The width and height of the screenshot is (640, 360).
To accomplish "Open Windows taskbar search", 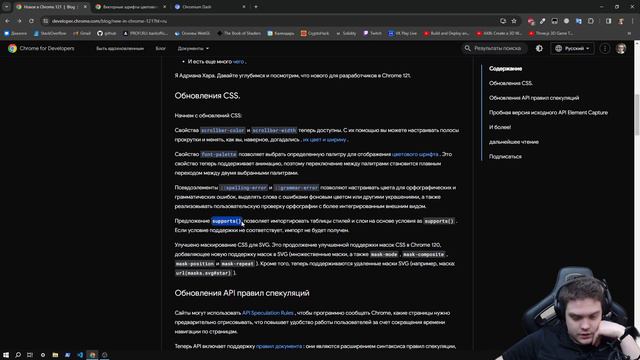I will point(18,355).
